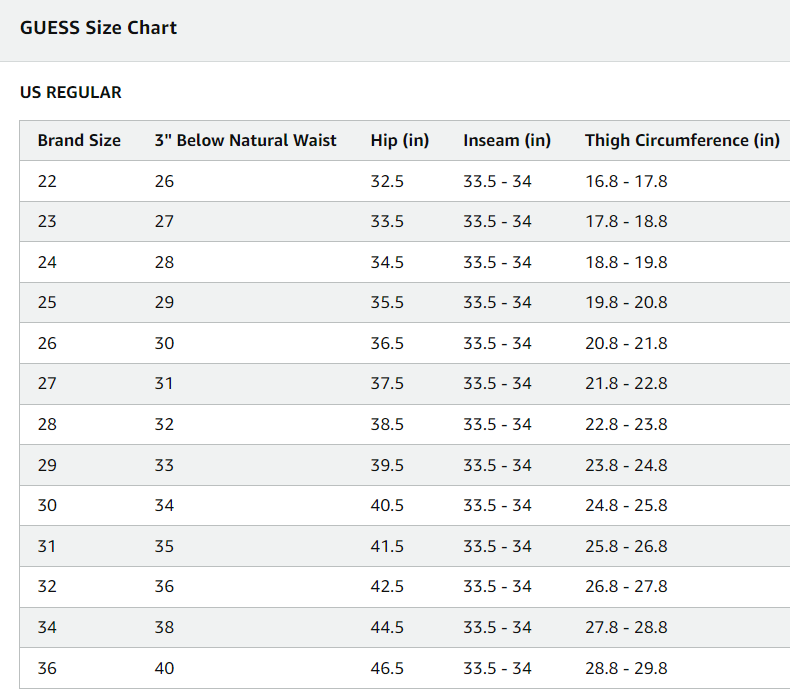Click inseam 33.5 - 34 in size 30 row
Viewport: 790px width, 696px height.
497,505
